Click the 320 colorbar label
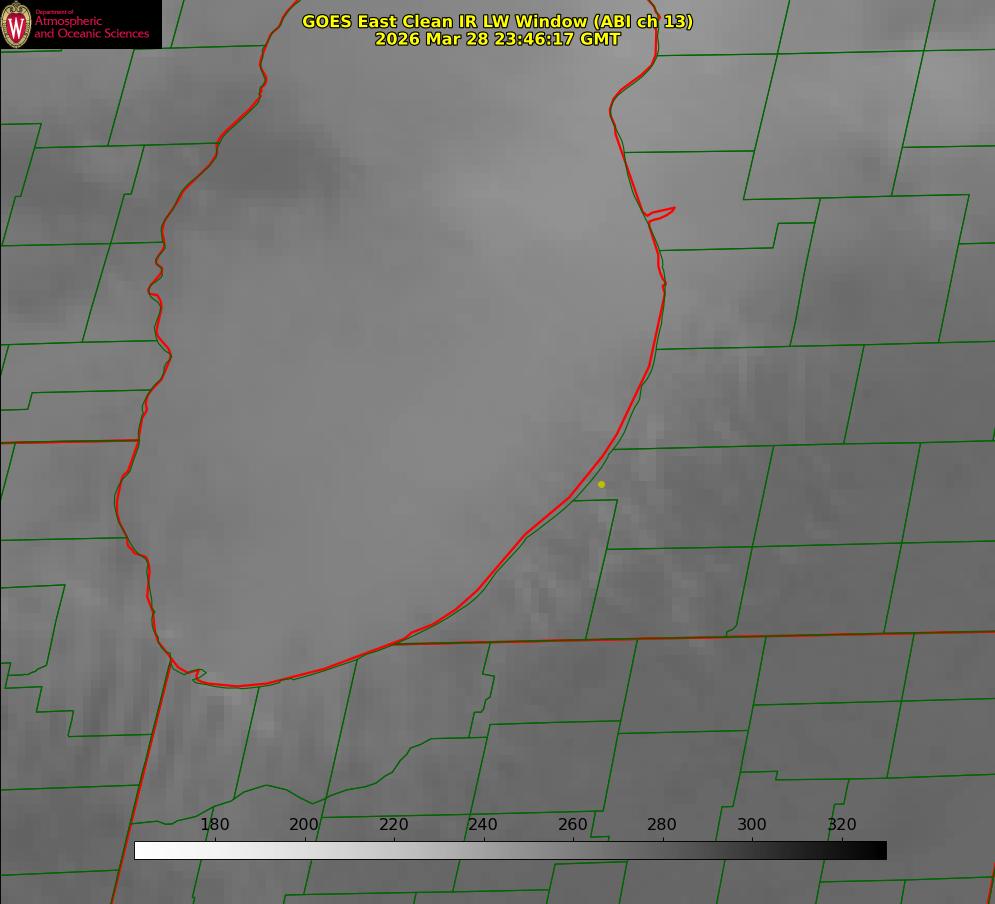This screenshot has width=995, height=904. (842, 824)
